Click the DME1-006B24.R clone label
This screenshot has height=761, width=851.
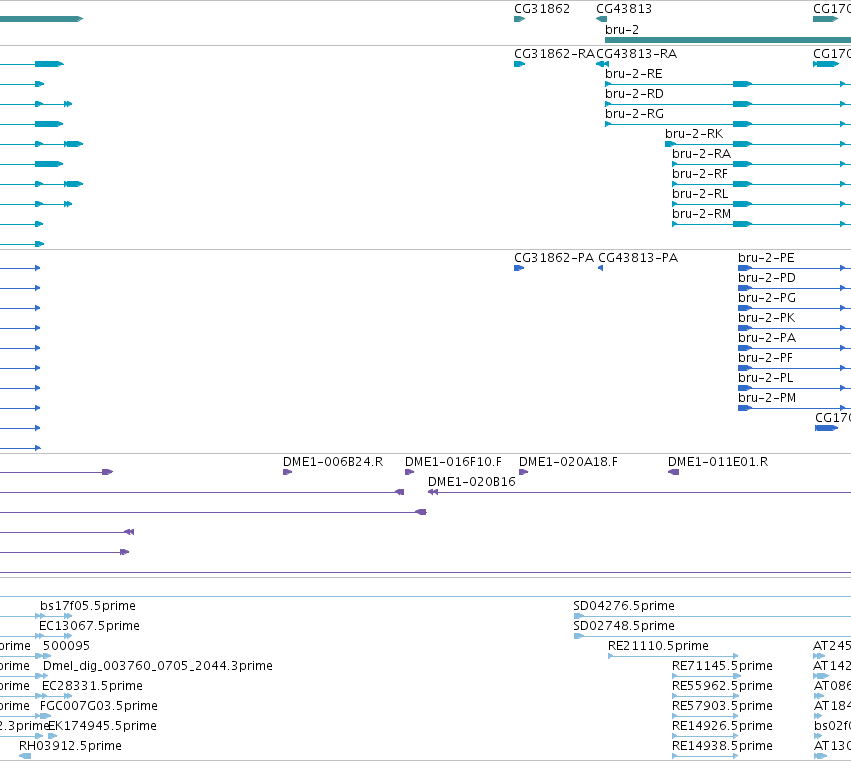[x=333, y=462]
